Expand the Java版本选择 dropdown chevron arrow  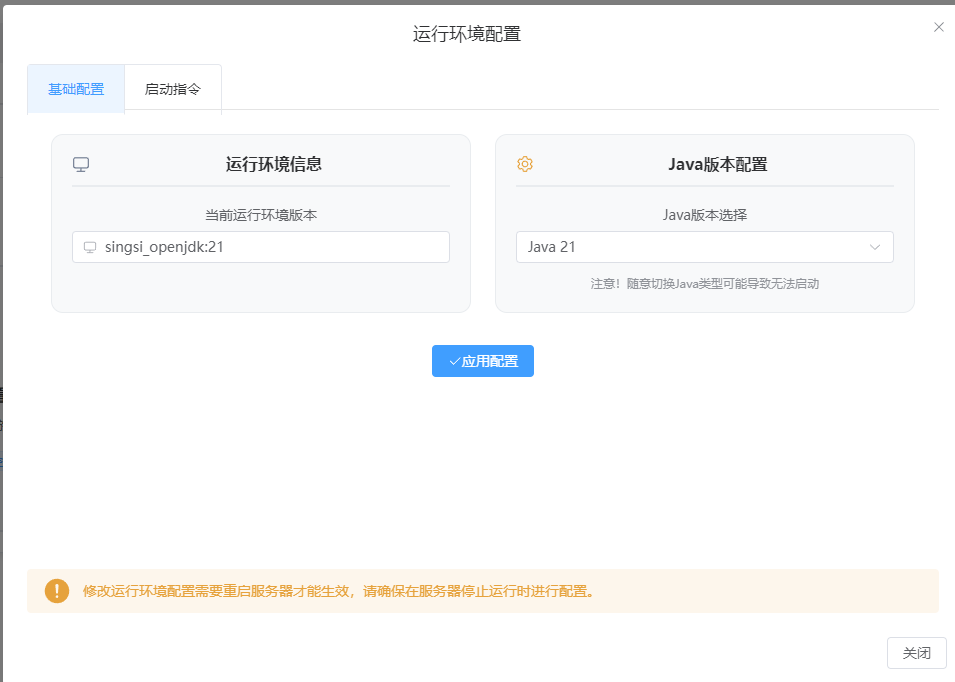(875, 247)
